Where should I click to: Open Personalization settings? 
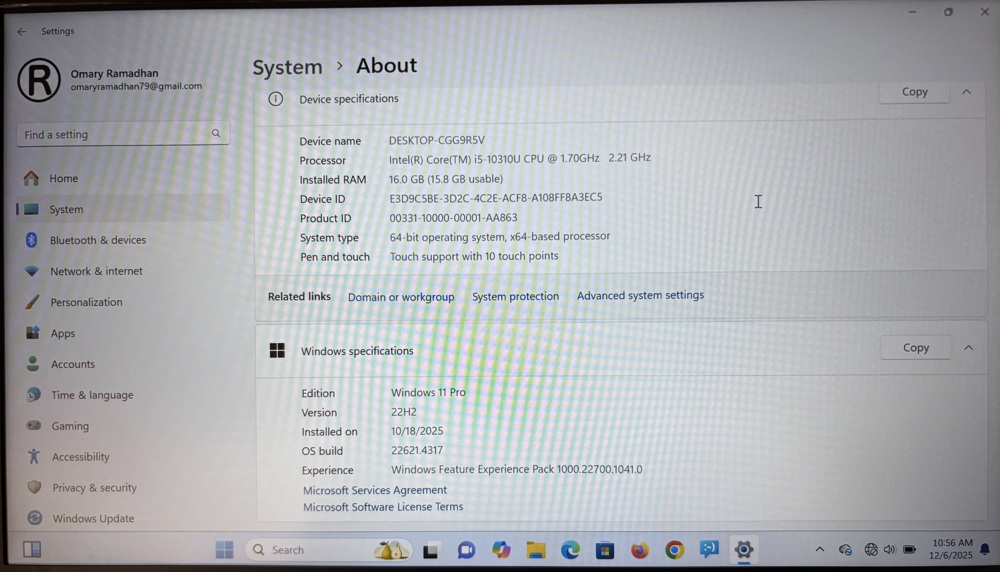pos(86,303)
